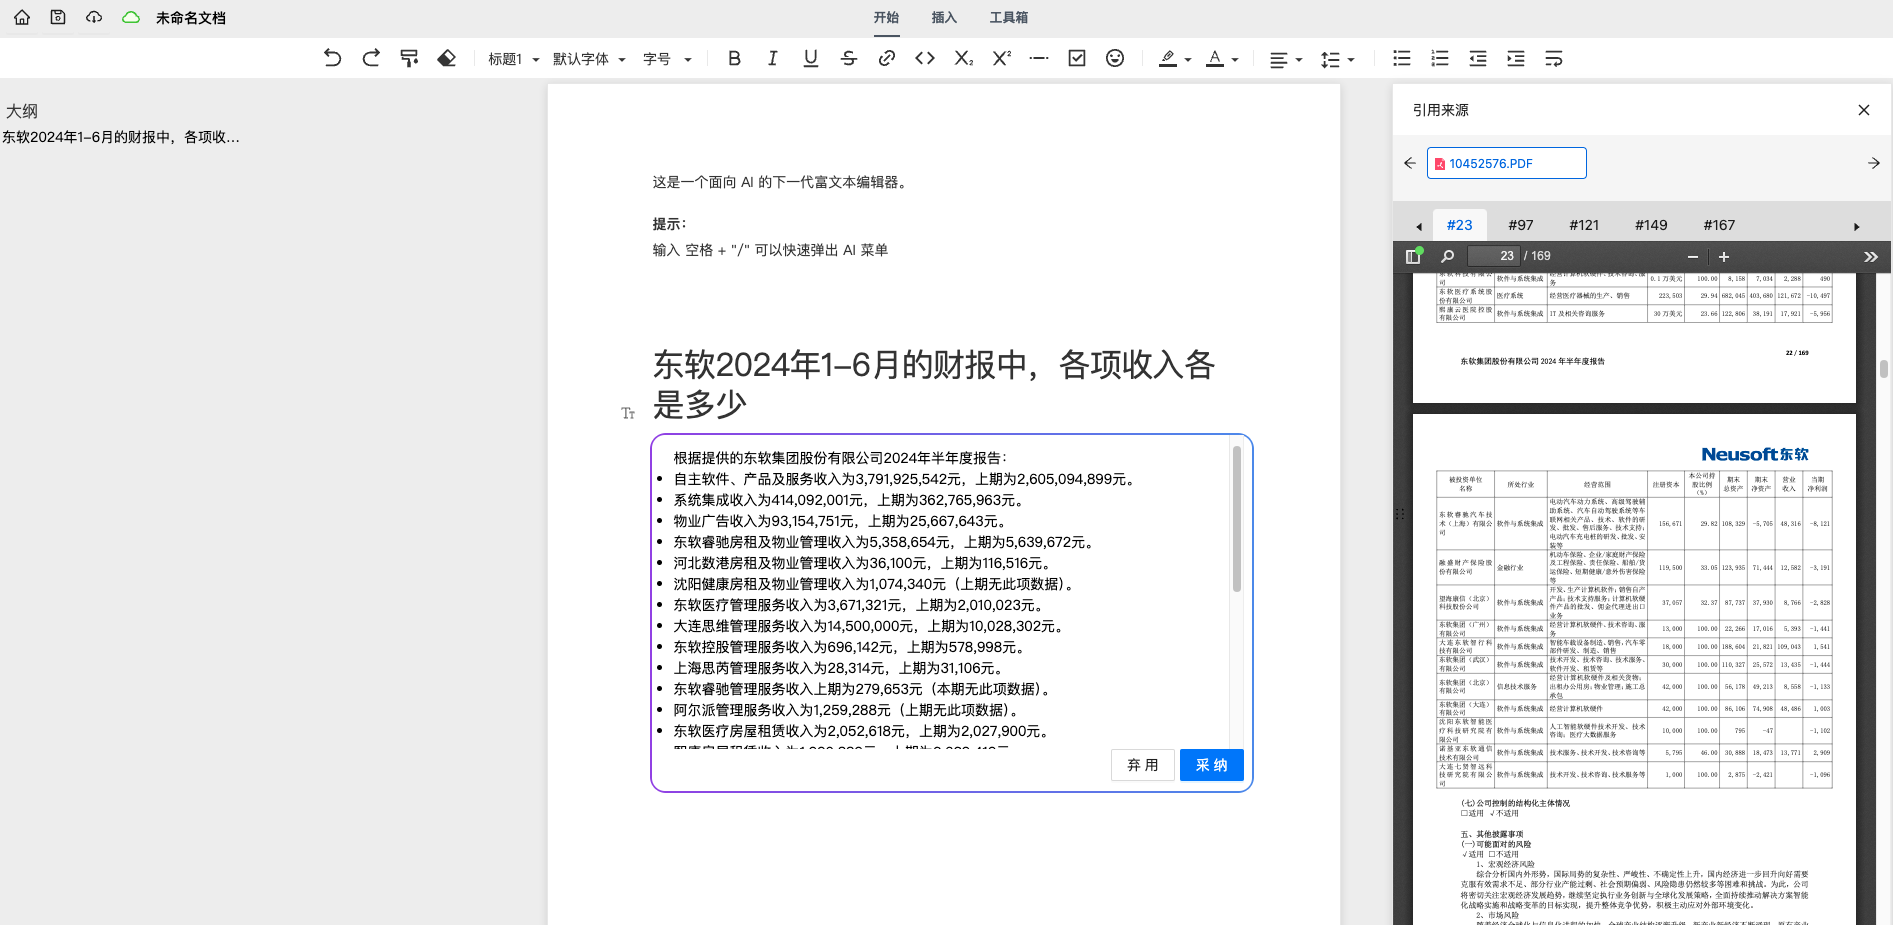The height and width of the screenshot is (925, 1893).
Task: Select the 10452576.PDF source file
Action: point(1507,163)
